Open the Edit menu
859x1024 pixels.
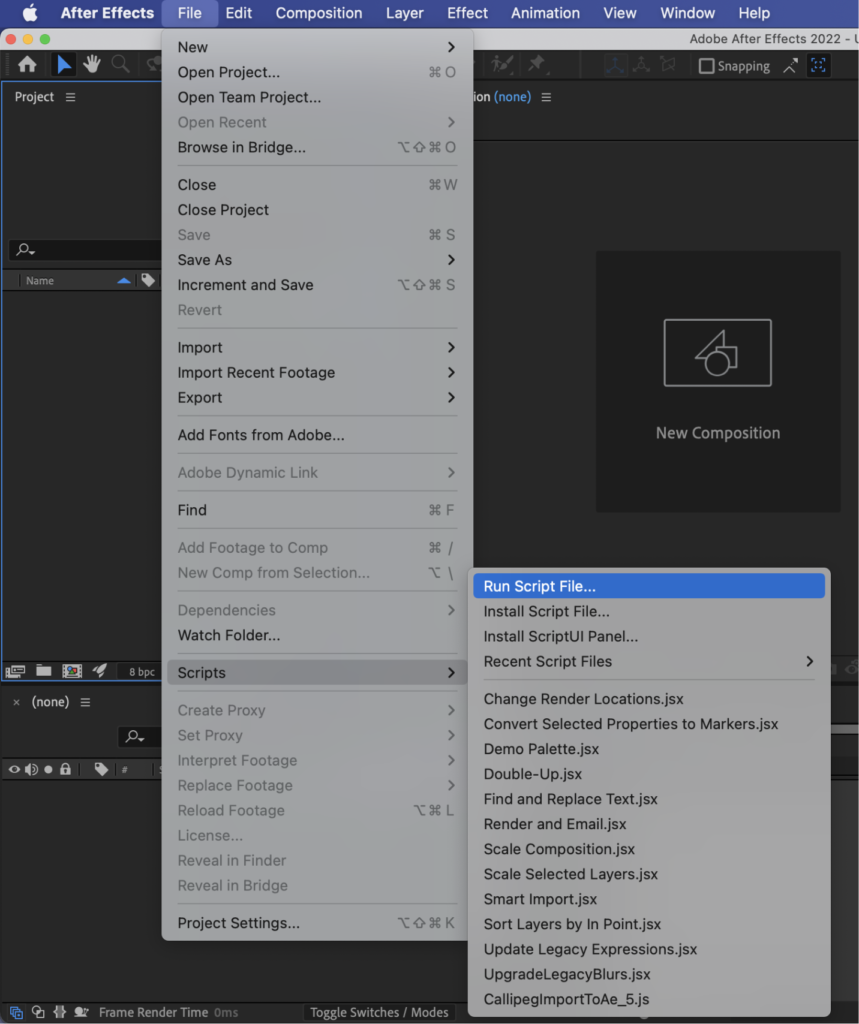coord(238,13)
